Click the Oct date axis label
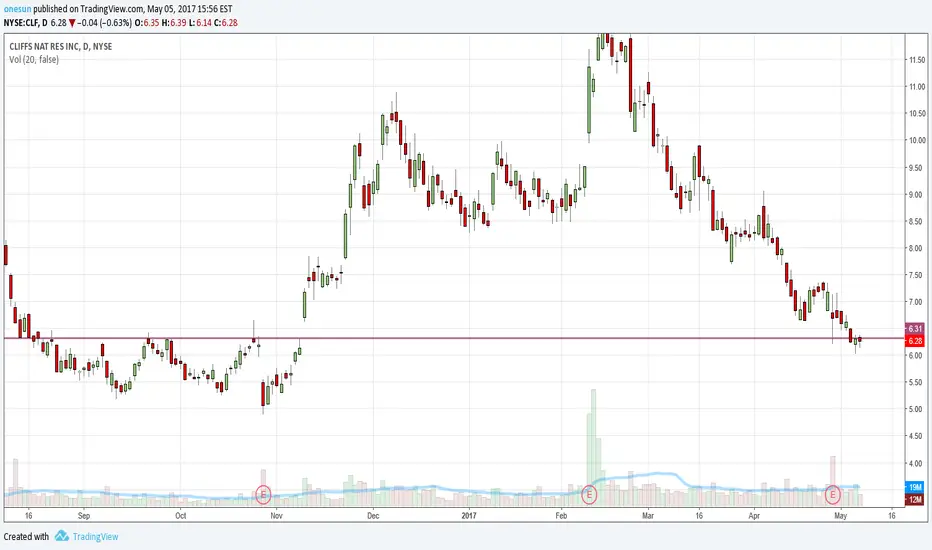 tap(181, 516)
